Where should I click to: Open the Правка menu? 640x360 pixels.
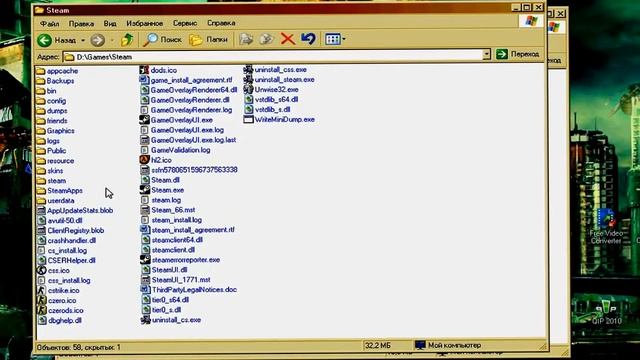click(x=81, y=24)
